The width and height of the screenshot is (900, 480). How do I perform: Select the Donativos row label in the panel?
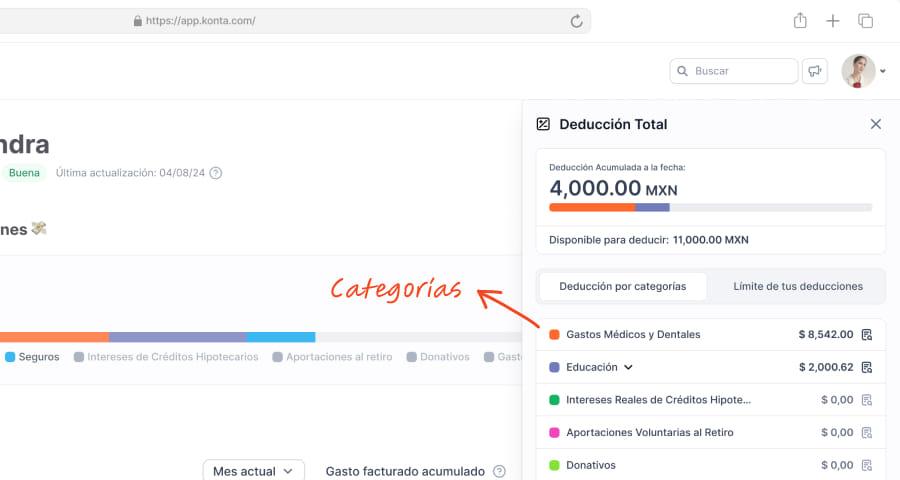pos(591,466)
